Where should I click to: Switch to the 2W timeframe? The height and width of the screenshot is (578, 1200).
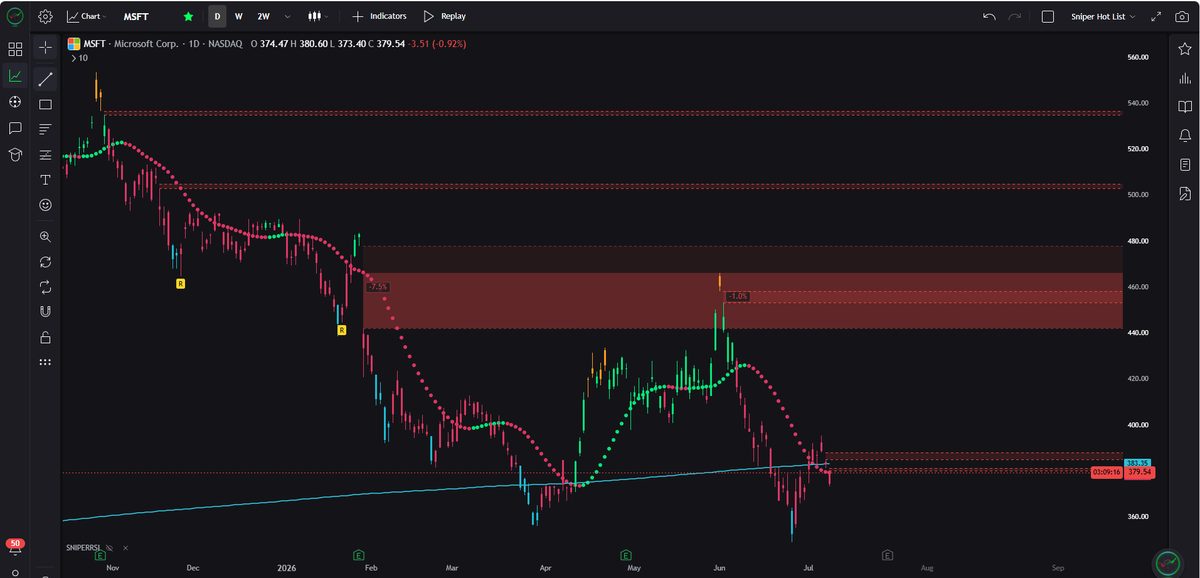click(263, 17)
